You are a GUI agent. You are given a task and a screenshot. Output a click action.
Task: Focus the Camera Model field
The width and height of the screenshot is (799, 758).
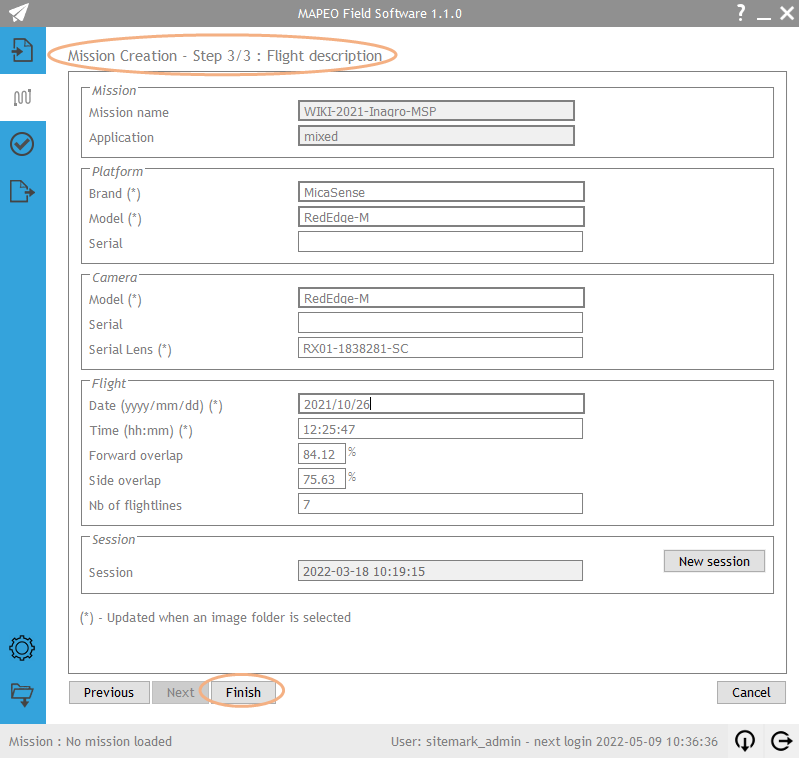point(441,298)
